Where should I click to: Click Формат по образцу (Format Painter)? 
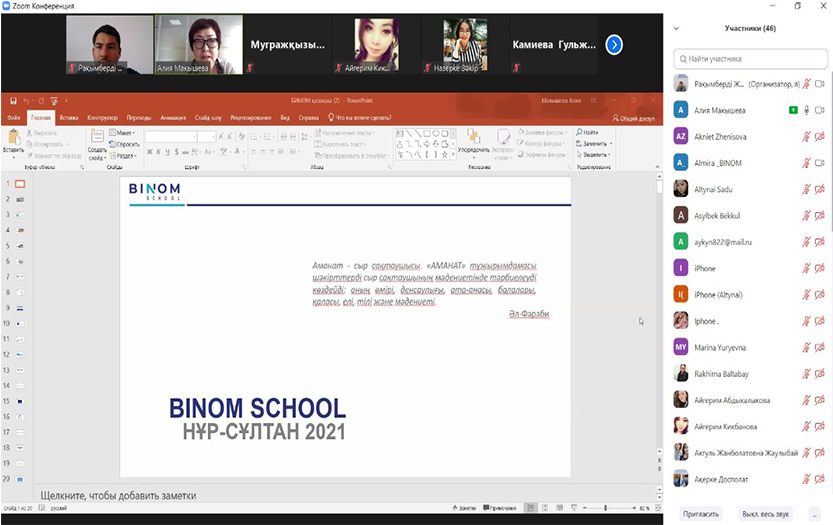tap(54, 156)
